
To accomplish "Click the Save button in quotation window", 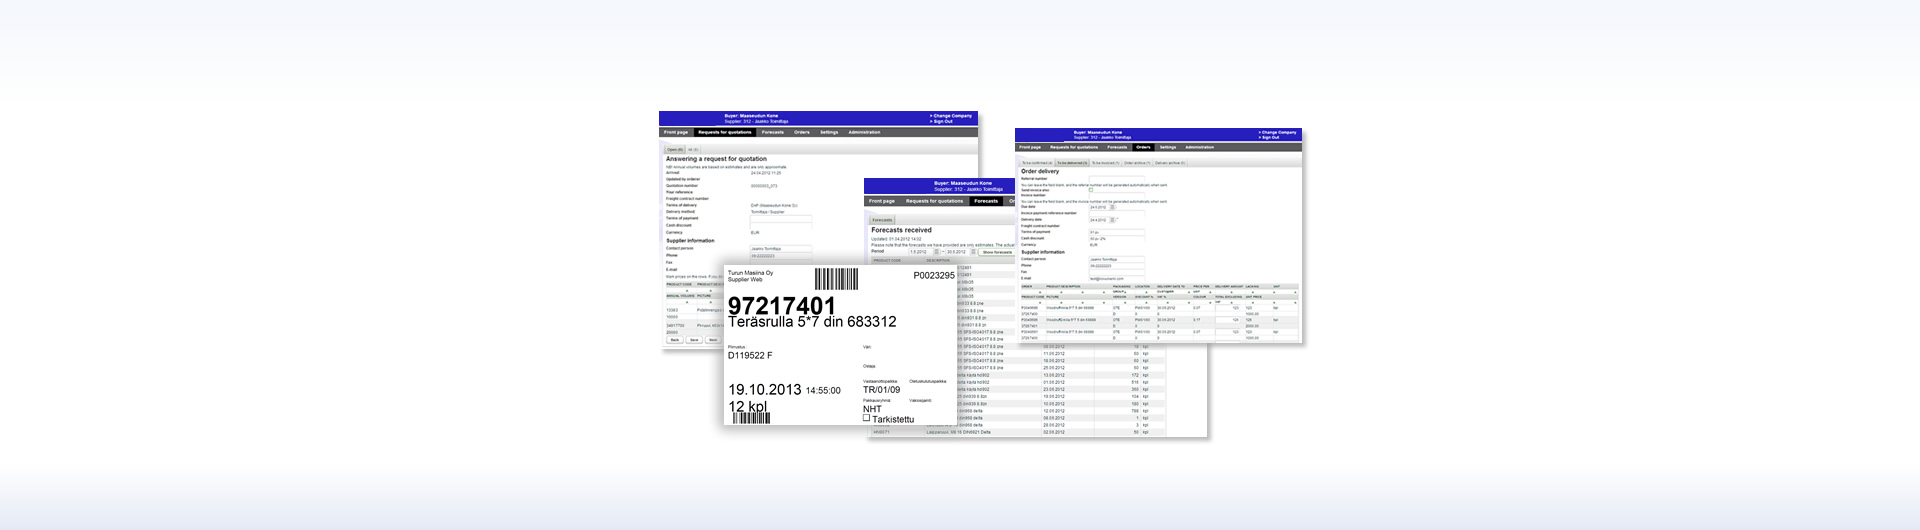I will coord(694,340).
